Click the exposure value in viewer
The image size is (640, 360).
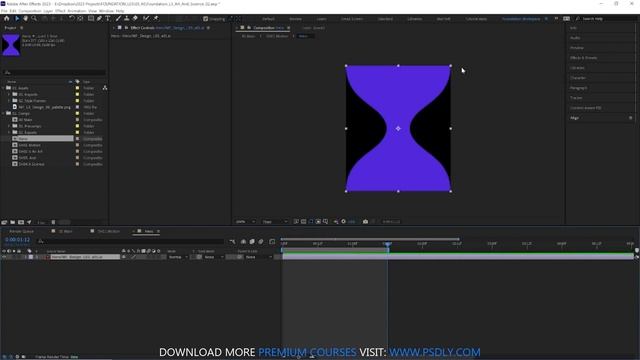(351, 221)
